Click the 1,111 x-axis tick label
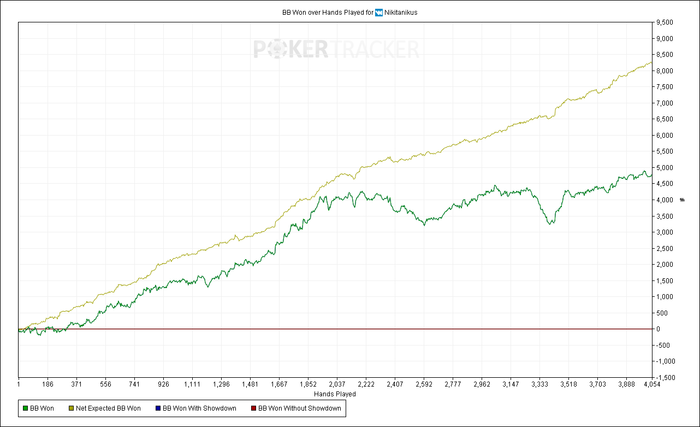The image size is (700, 427). coord(192,384)
